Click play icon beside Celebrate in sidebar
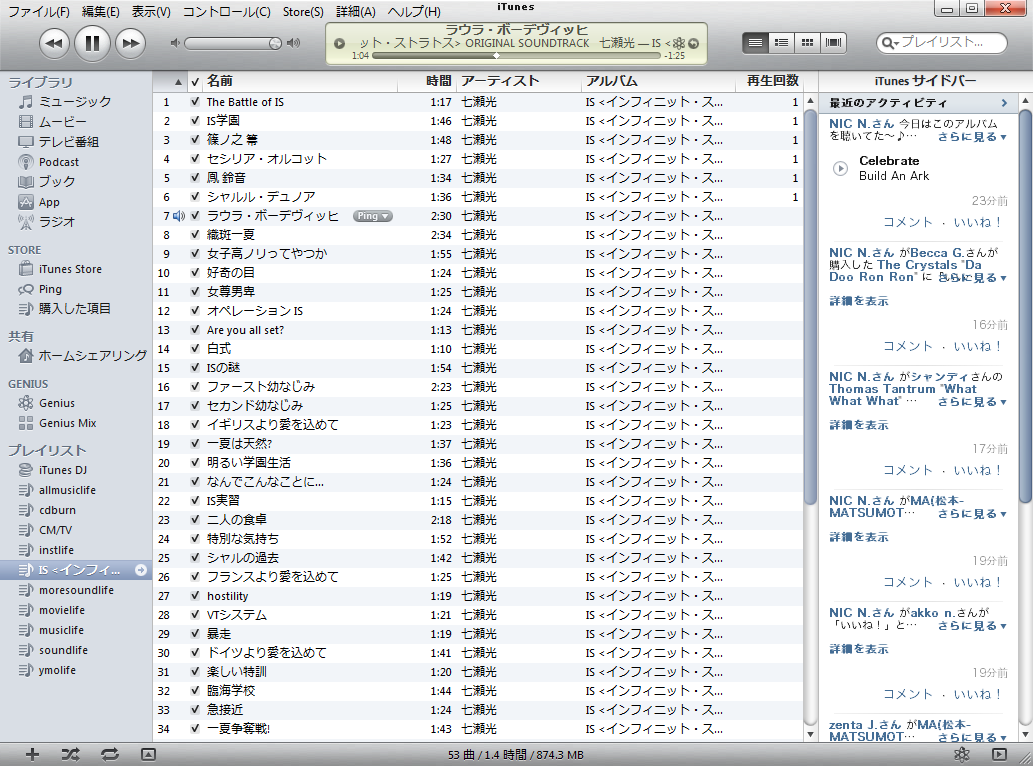The height and width of the screenshot is (766, 1033). [841, 168]
